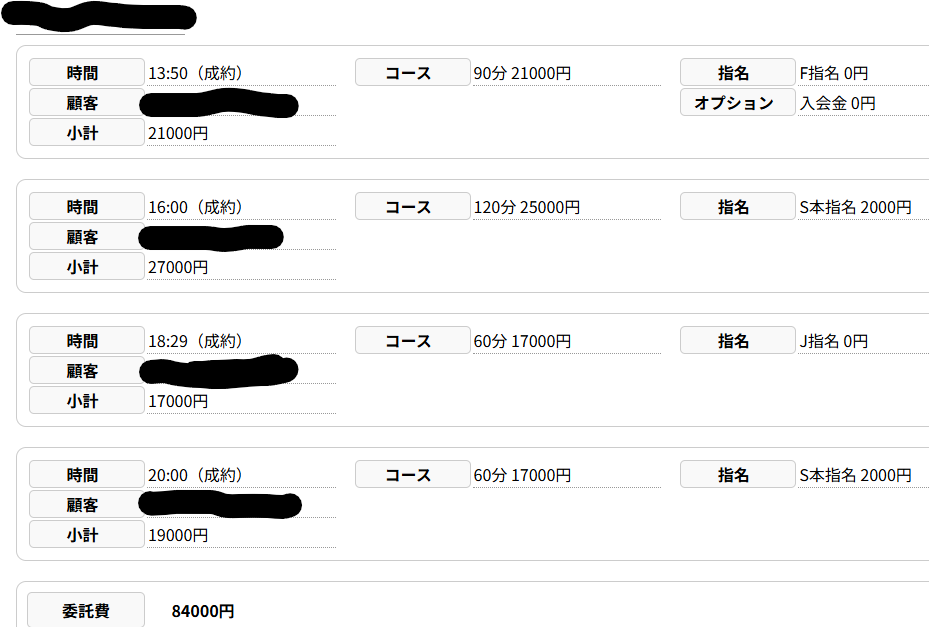Click the 84000円 total amount
Screen dimensions: 929x627
click(203, 611)
